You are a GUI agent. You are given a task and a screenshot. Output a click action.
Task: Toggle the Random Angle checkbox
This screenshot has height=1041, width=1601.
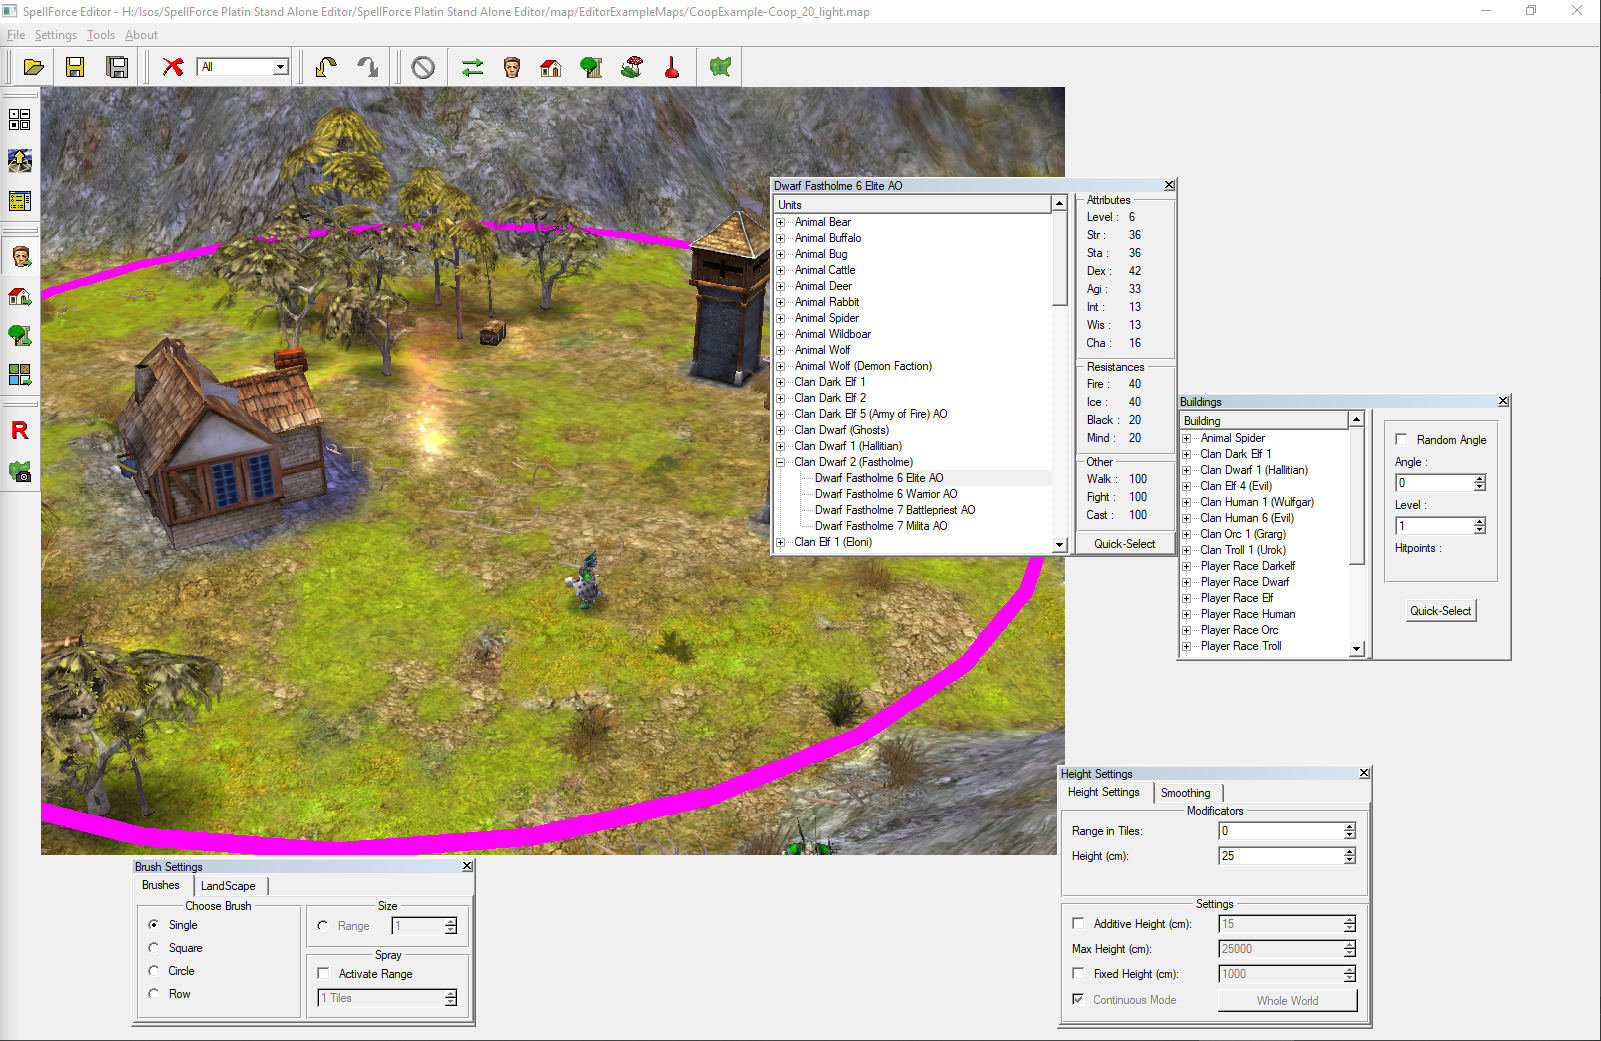pyautogui.click(x=1401, y=439)
